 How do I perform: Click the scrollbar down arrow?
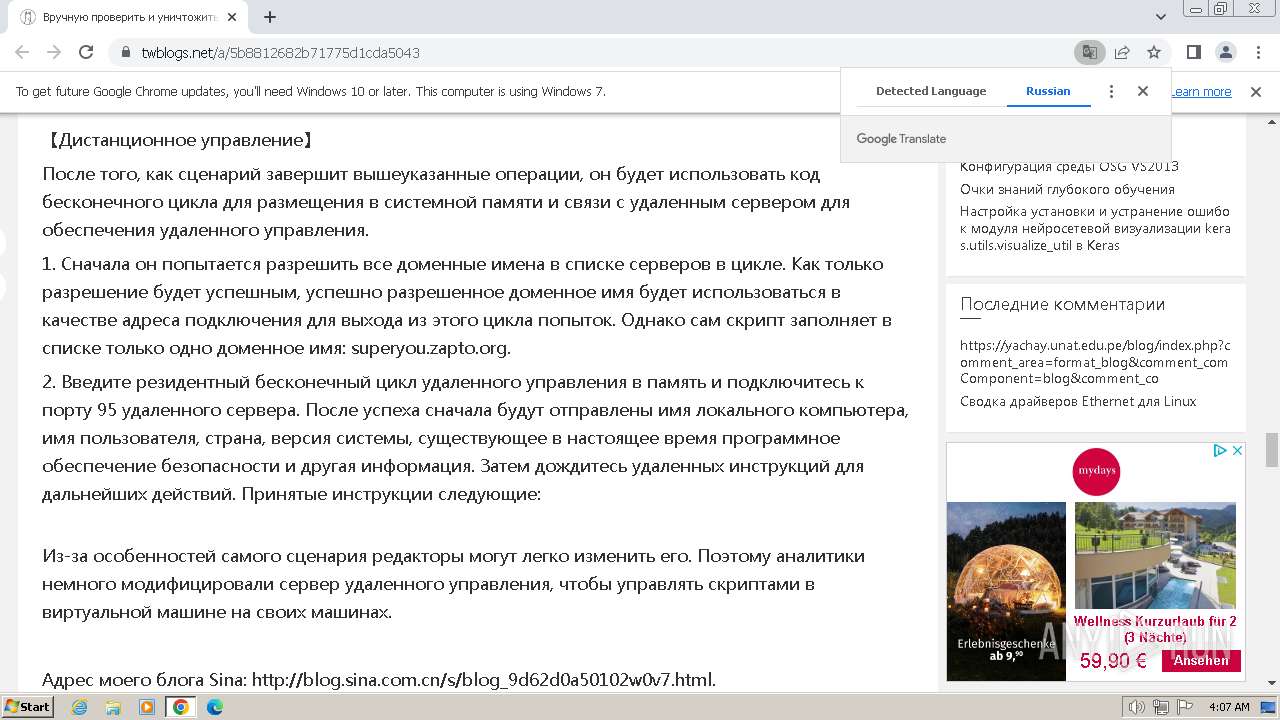[x=1272, y=683]
